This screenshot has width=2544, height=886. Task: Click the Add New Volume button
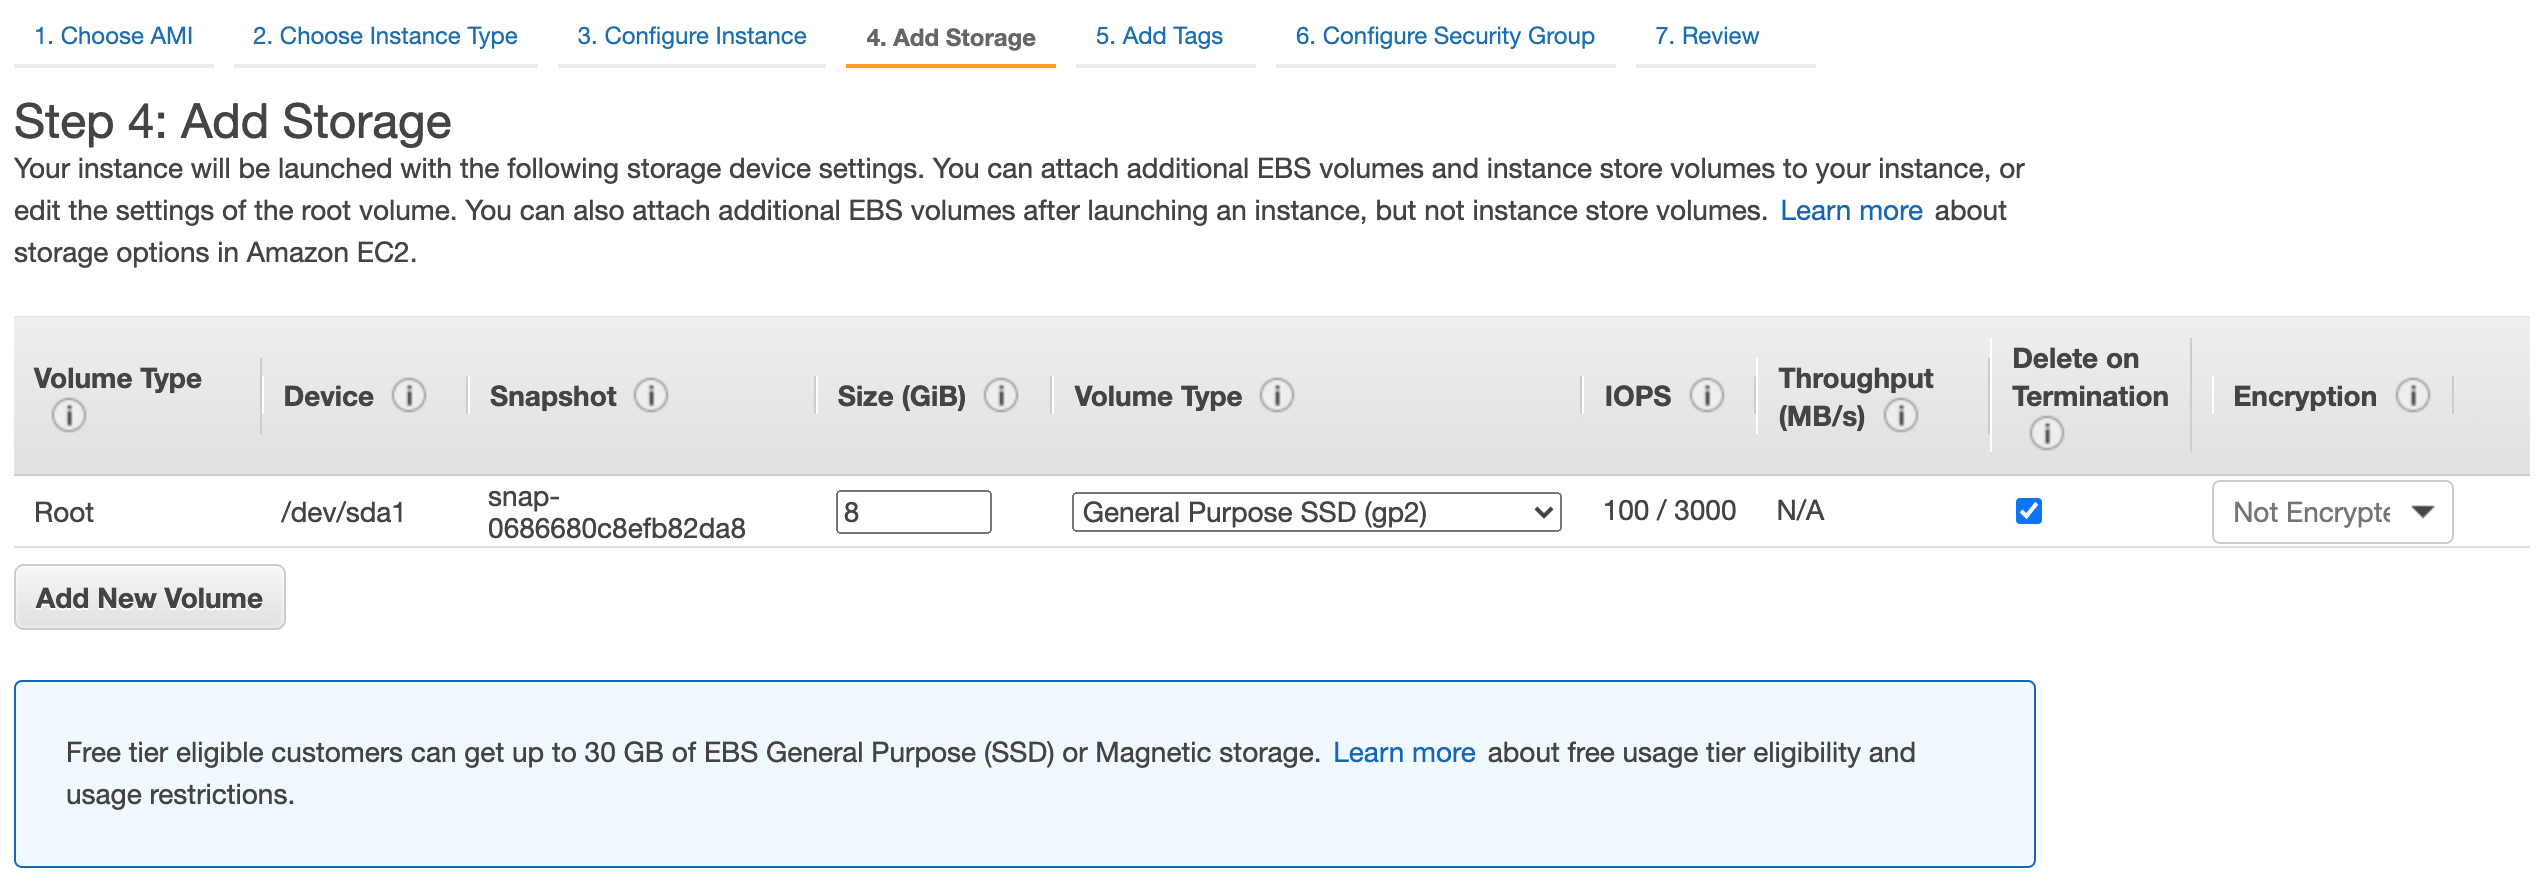[x=150, y=598]
